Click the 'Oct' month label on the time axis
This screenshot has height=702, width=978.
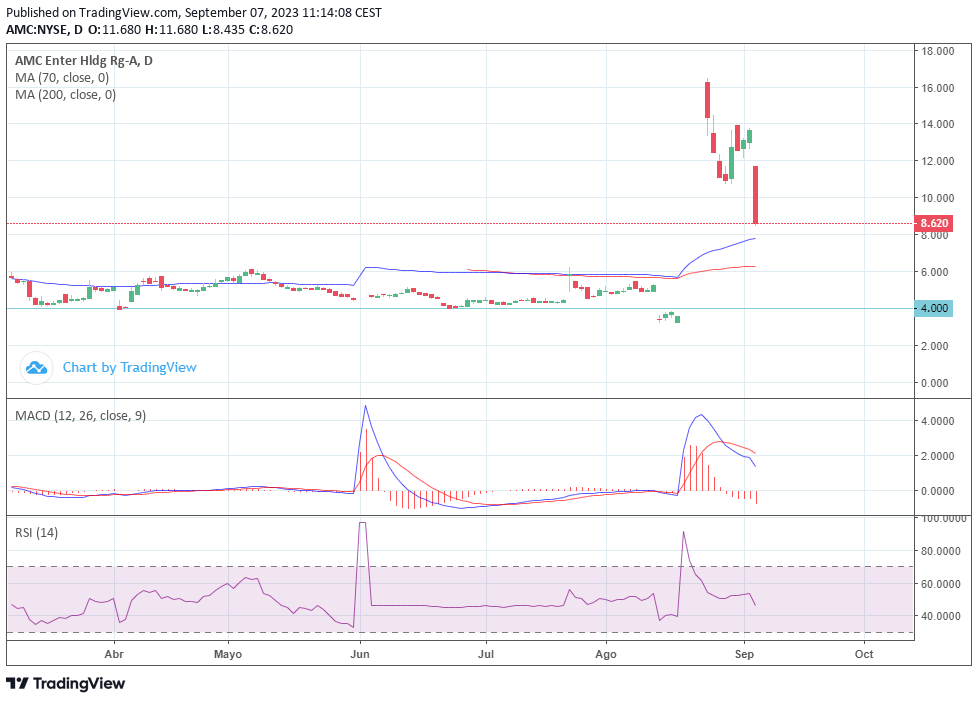[864, 654]
